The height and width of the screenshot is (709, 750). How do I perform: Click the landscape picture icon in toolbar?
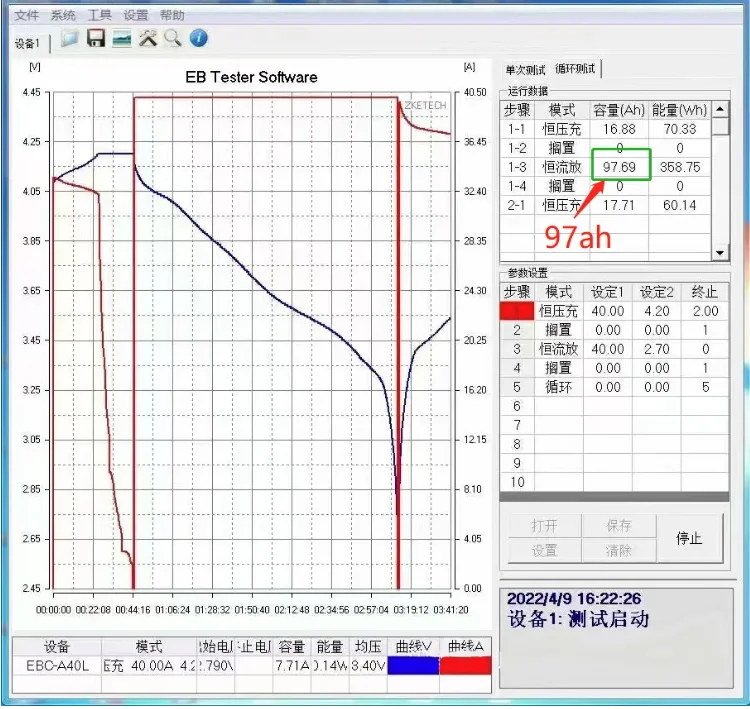(x=122, y=39)
